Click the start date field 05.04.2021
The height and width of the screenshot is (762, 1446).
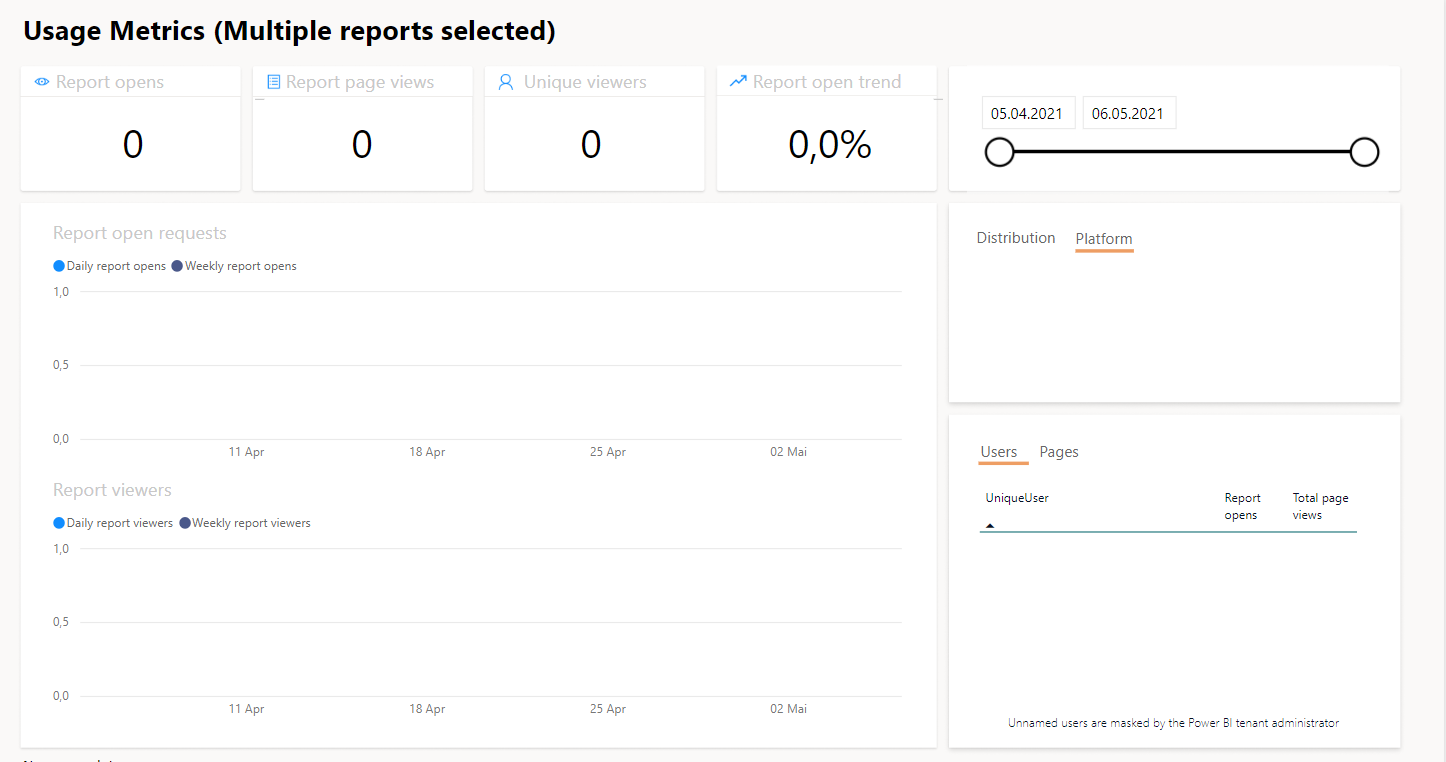coord(1028,113)
